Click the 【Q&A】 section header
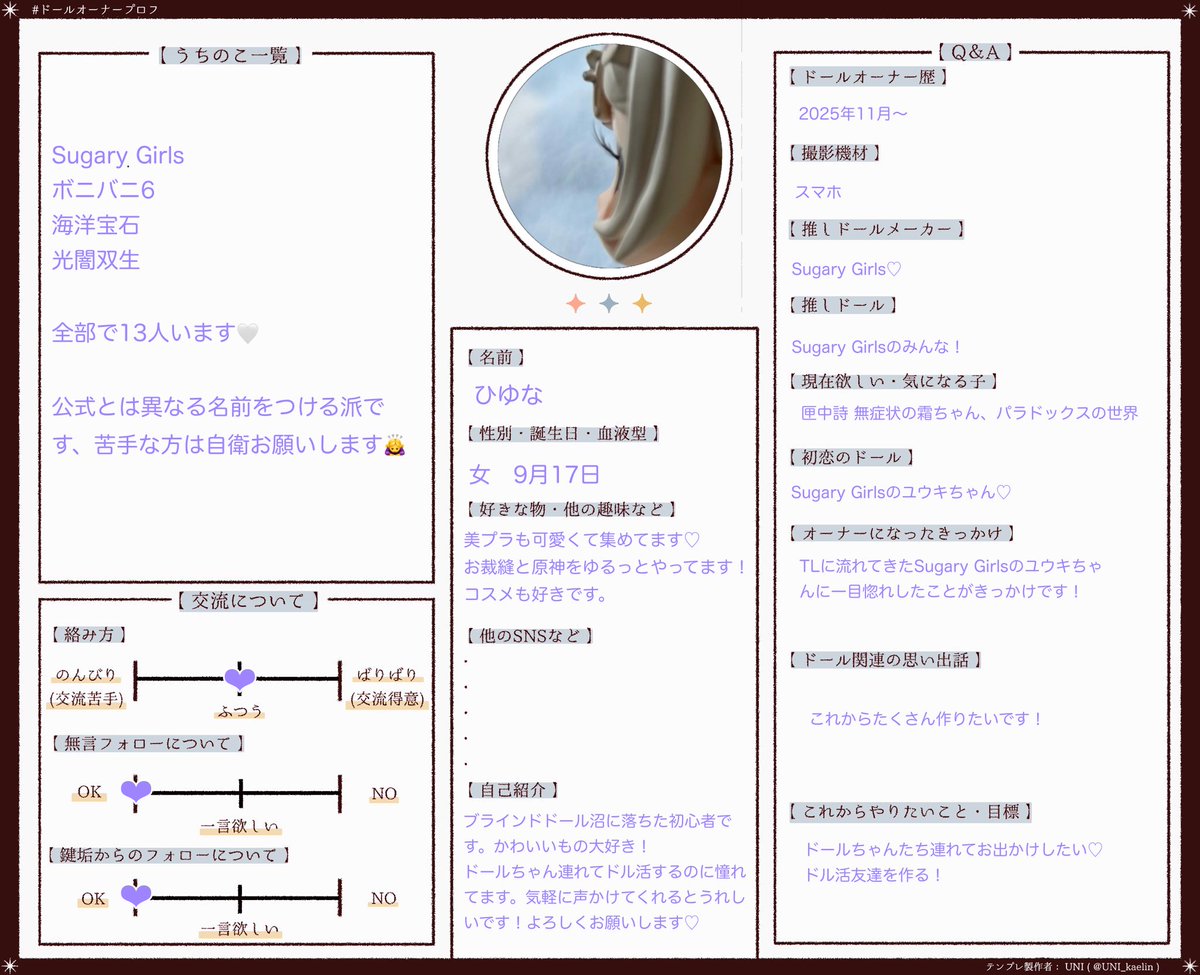 tap(977, 52)
